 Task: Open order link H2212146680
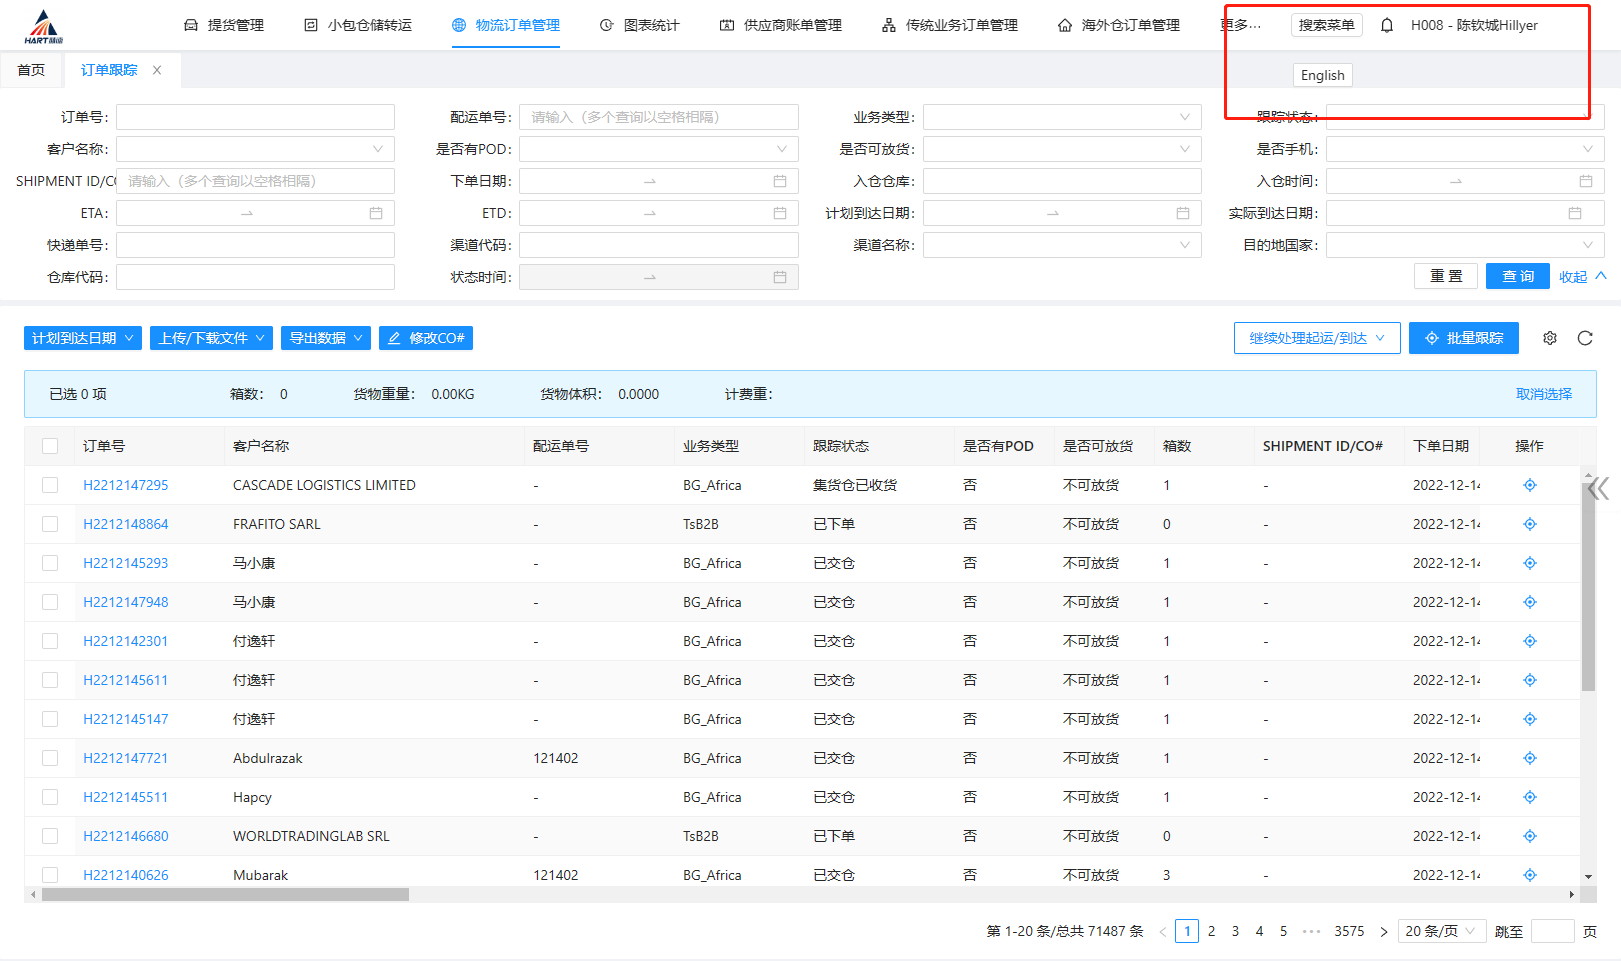126,836
